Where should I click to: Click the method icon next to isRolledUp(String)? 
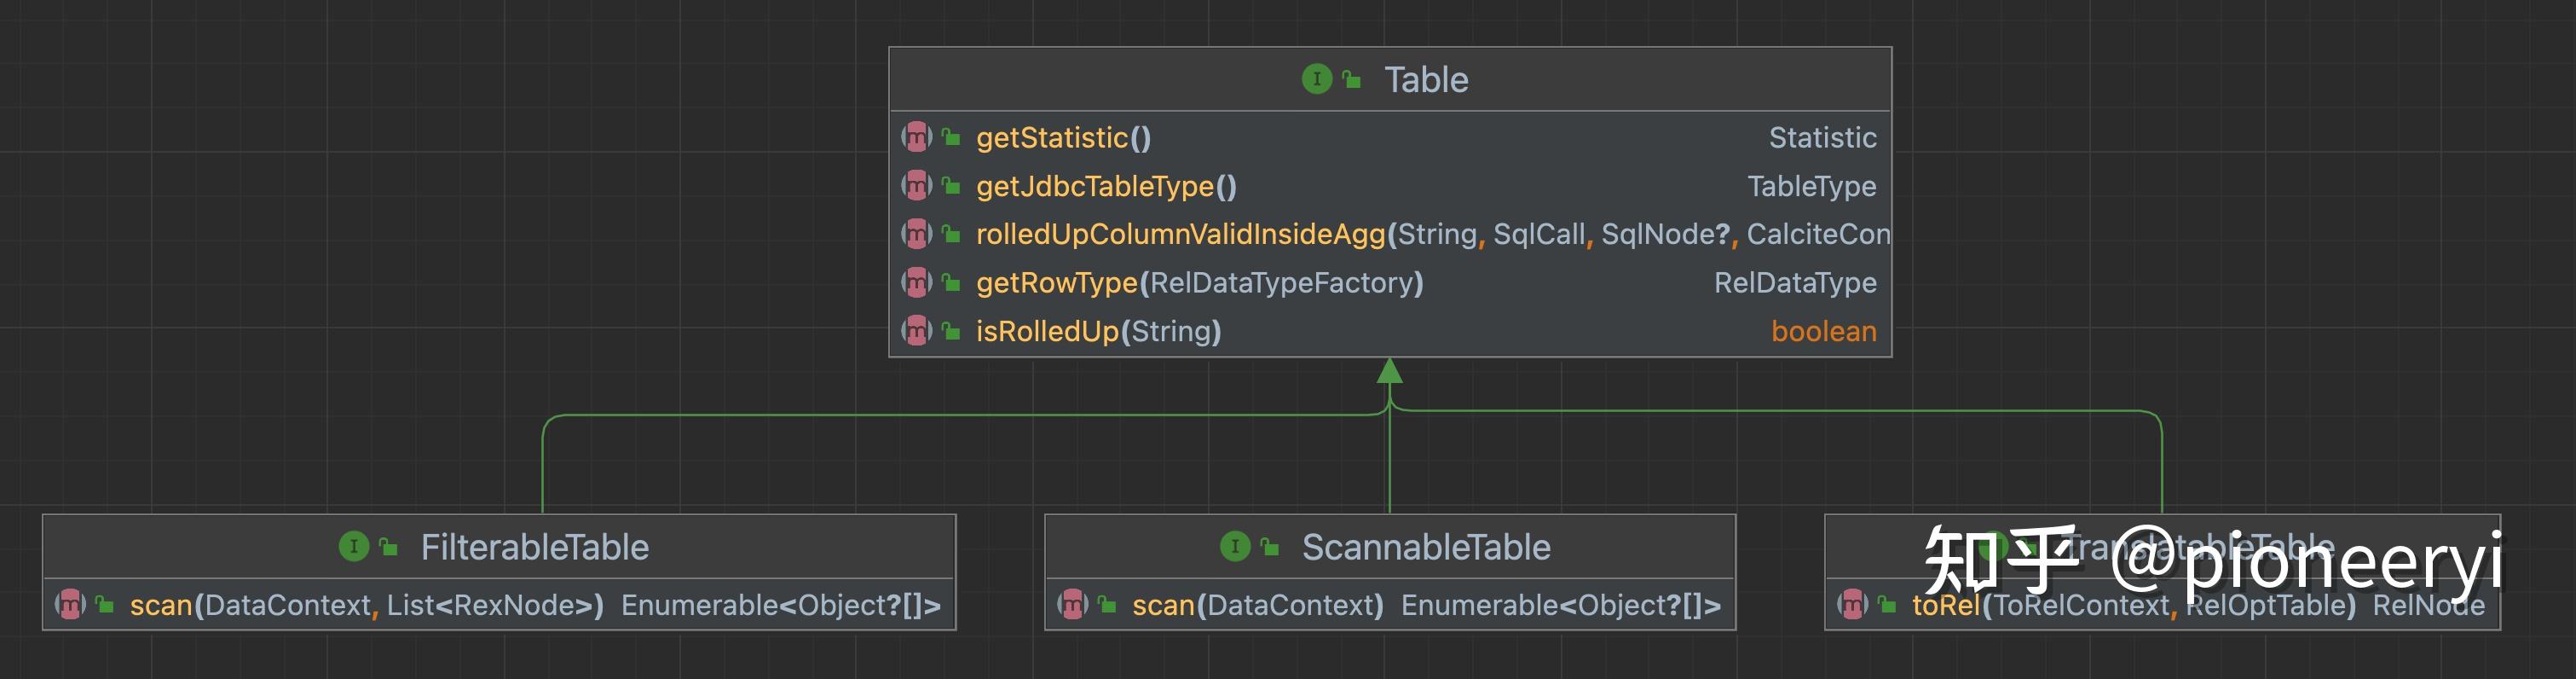(x=916, y=331)
